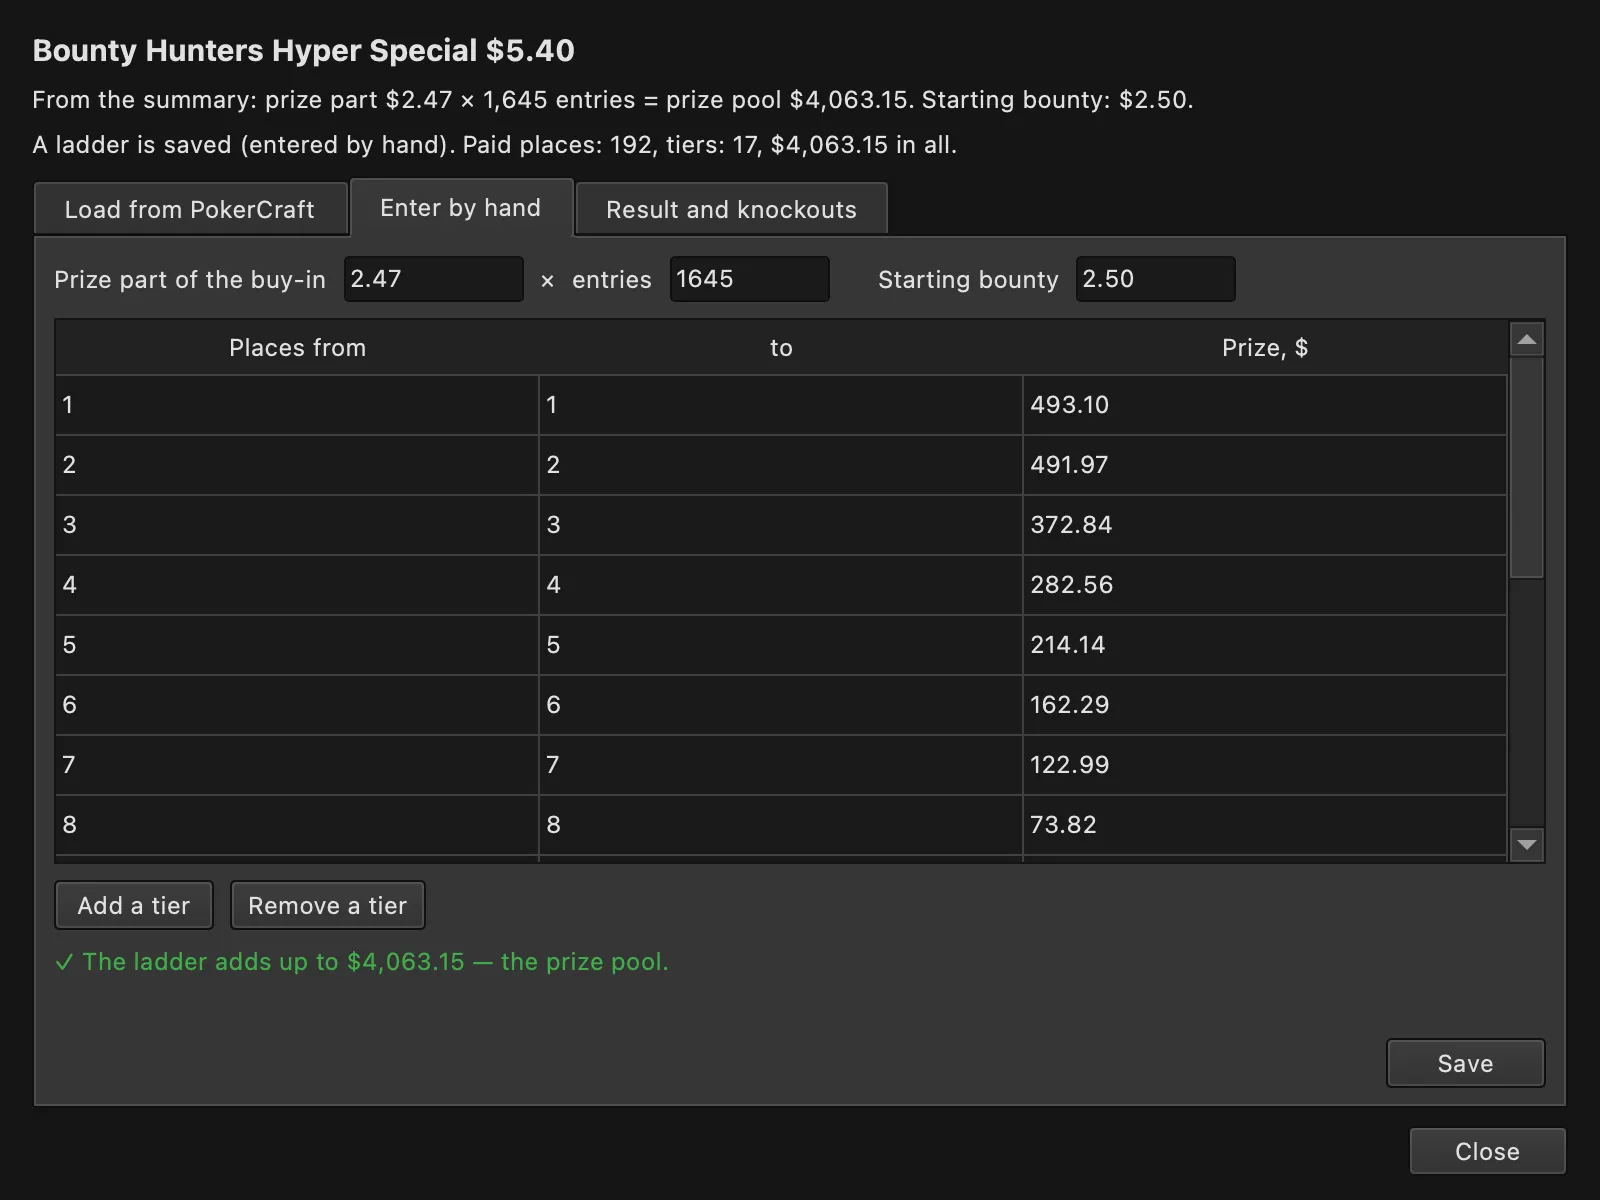Click the 'Starting bounty' label
Screen dimensions: 1600x1200
[x=968, y=280]
